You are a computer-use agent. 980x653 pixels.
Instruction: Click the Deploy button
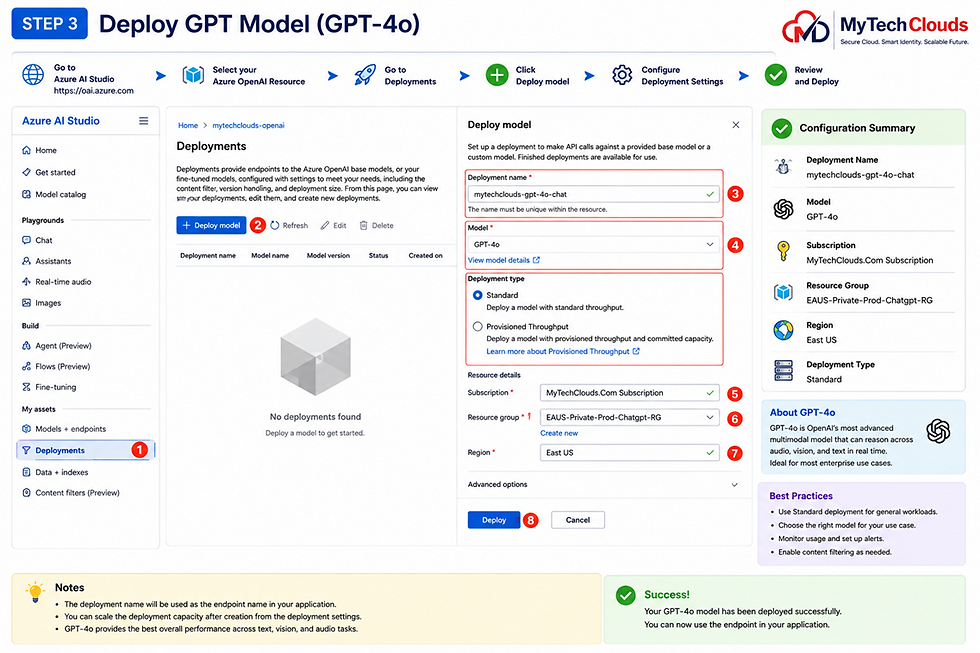(x=494, y=520)
